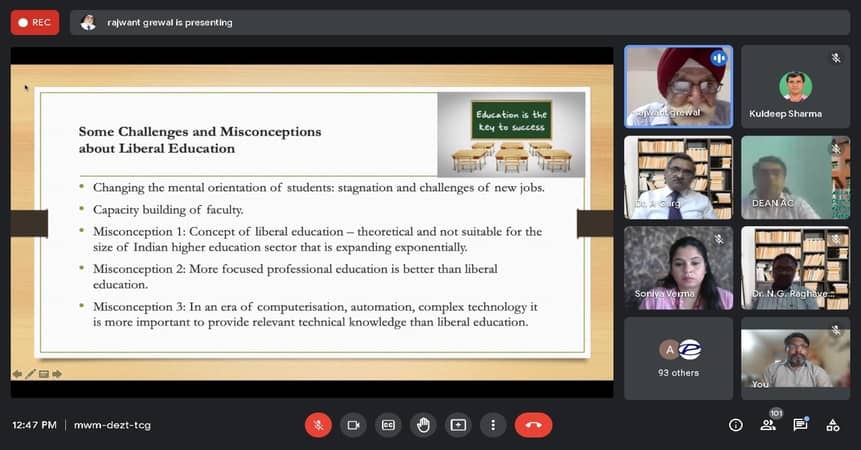Leave the call with red hang-up button

(x=533, y=425)
